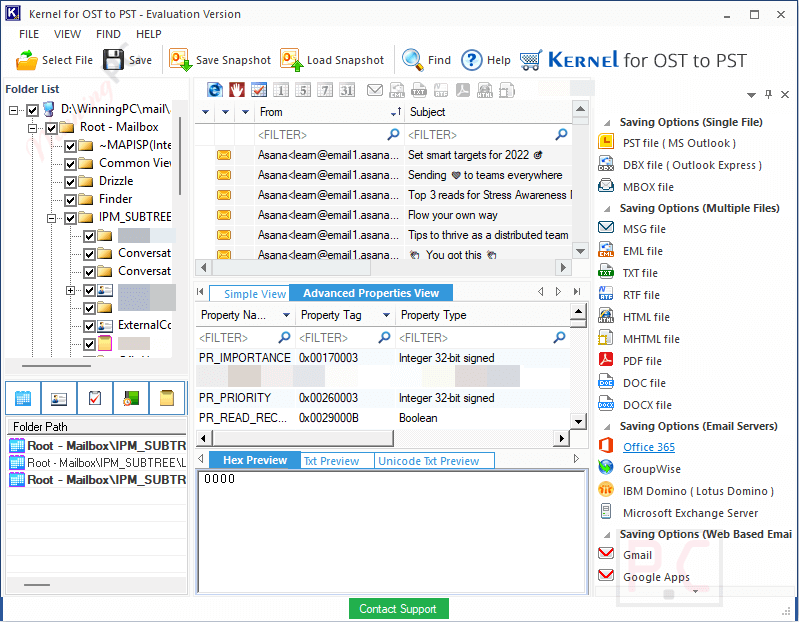Open the FIND menu
The width and height of the screenshot is (799, 622).
[x=108, y=34]
